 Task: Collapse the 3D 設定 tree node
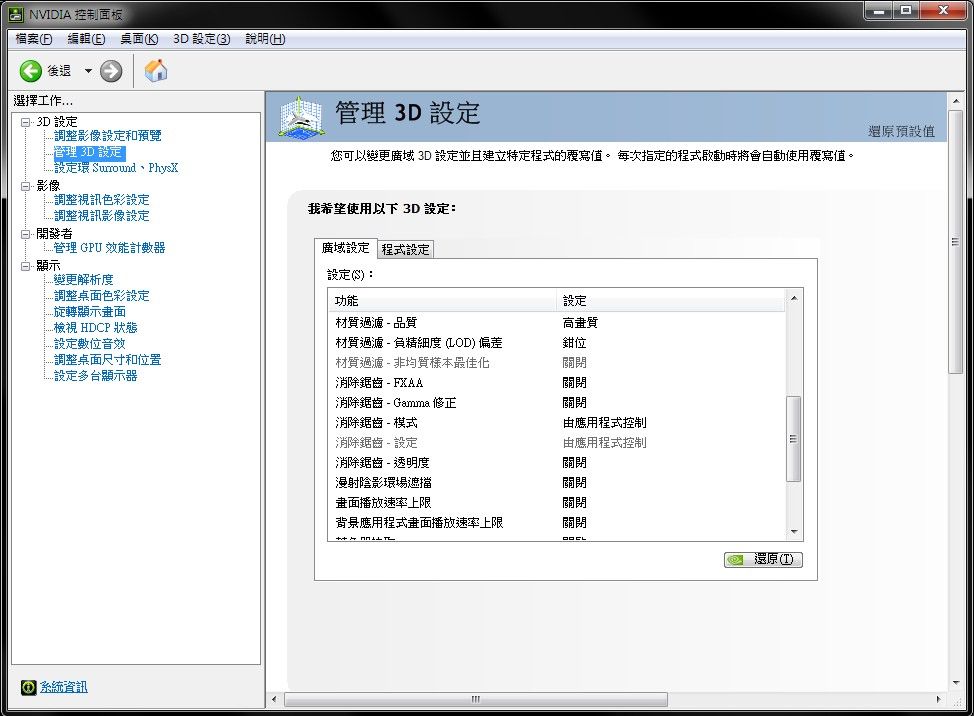26,121
